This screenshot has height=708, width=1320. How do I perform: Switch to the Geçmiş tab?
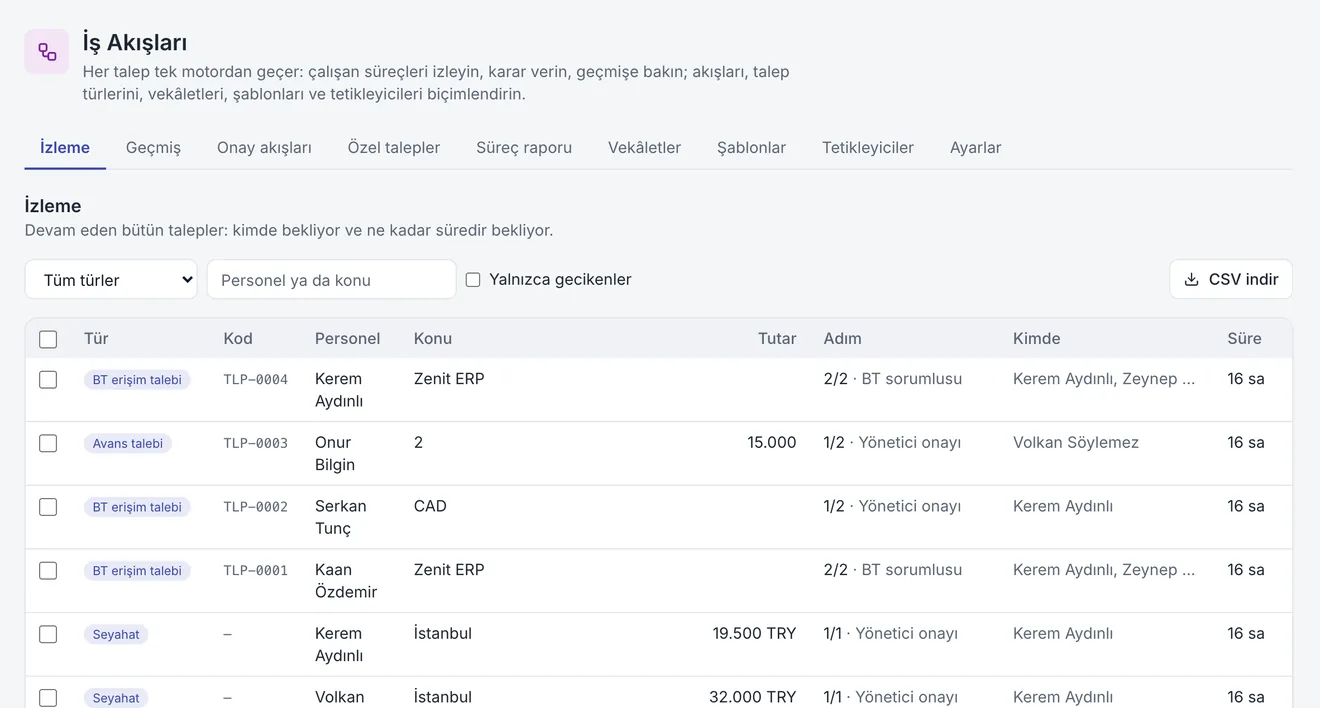pos(153,147)
